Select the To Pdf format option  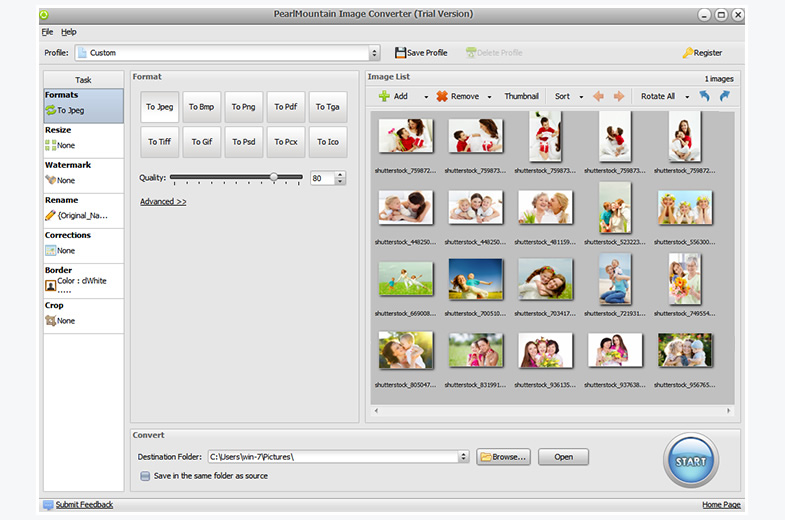click(x=286, y=107)
